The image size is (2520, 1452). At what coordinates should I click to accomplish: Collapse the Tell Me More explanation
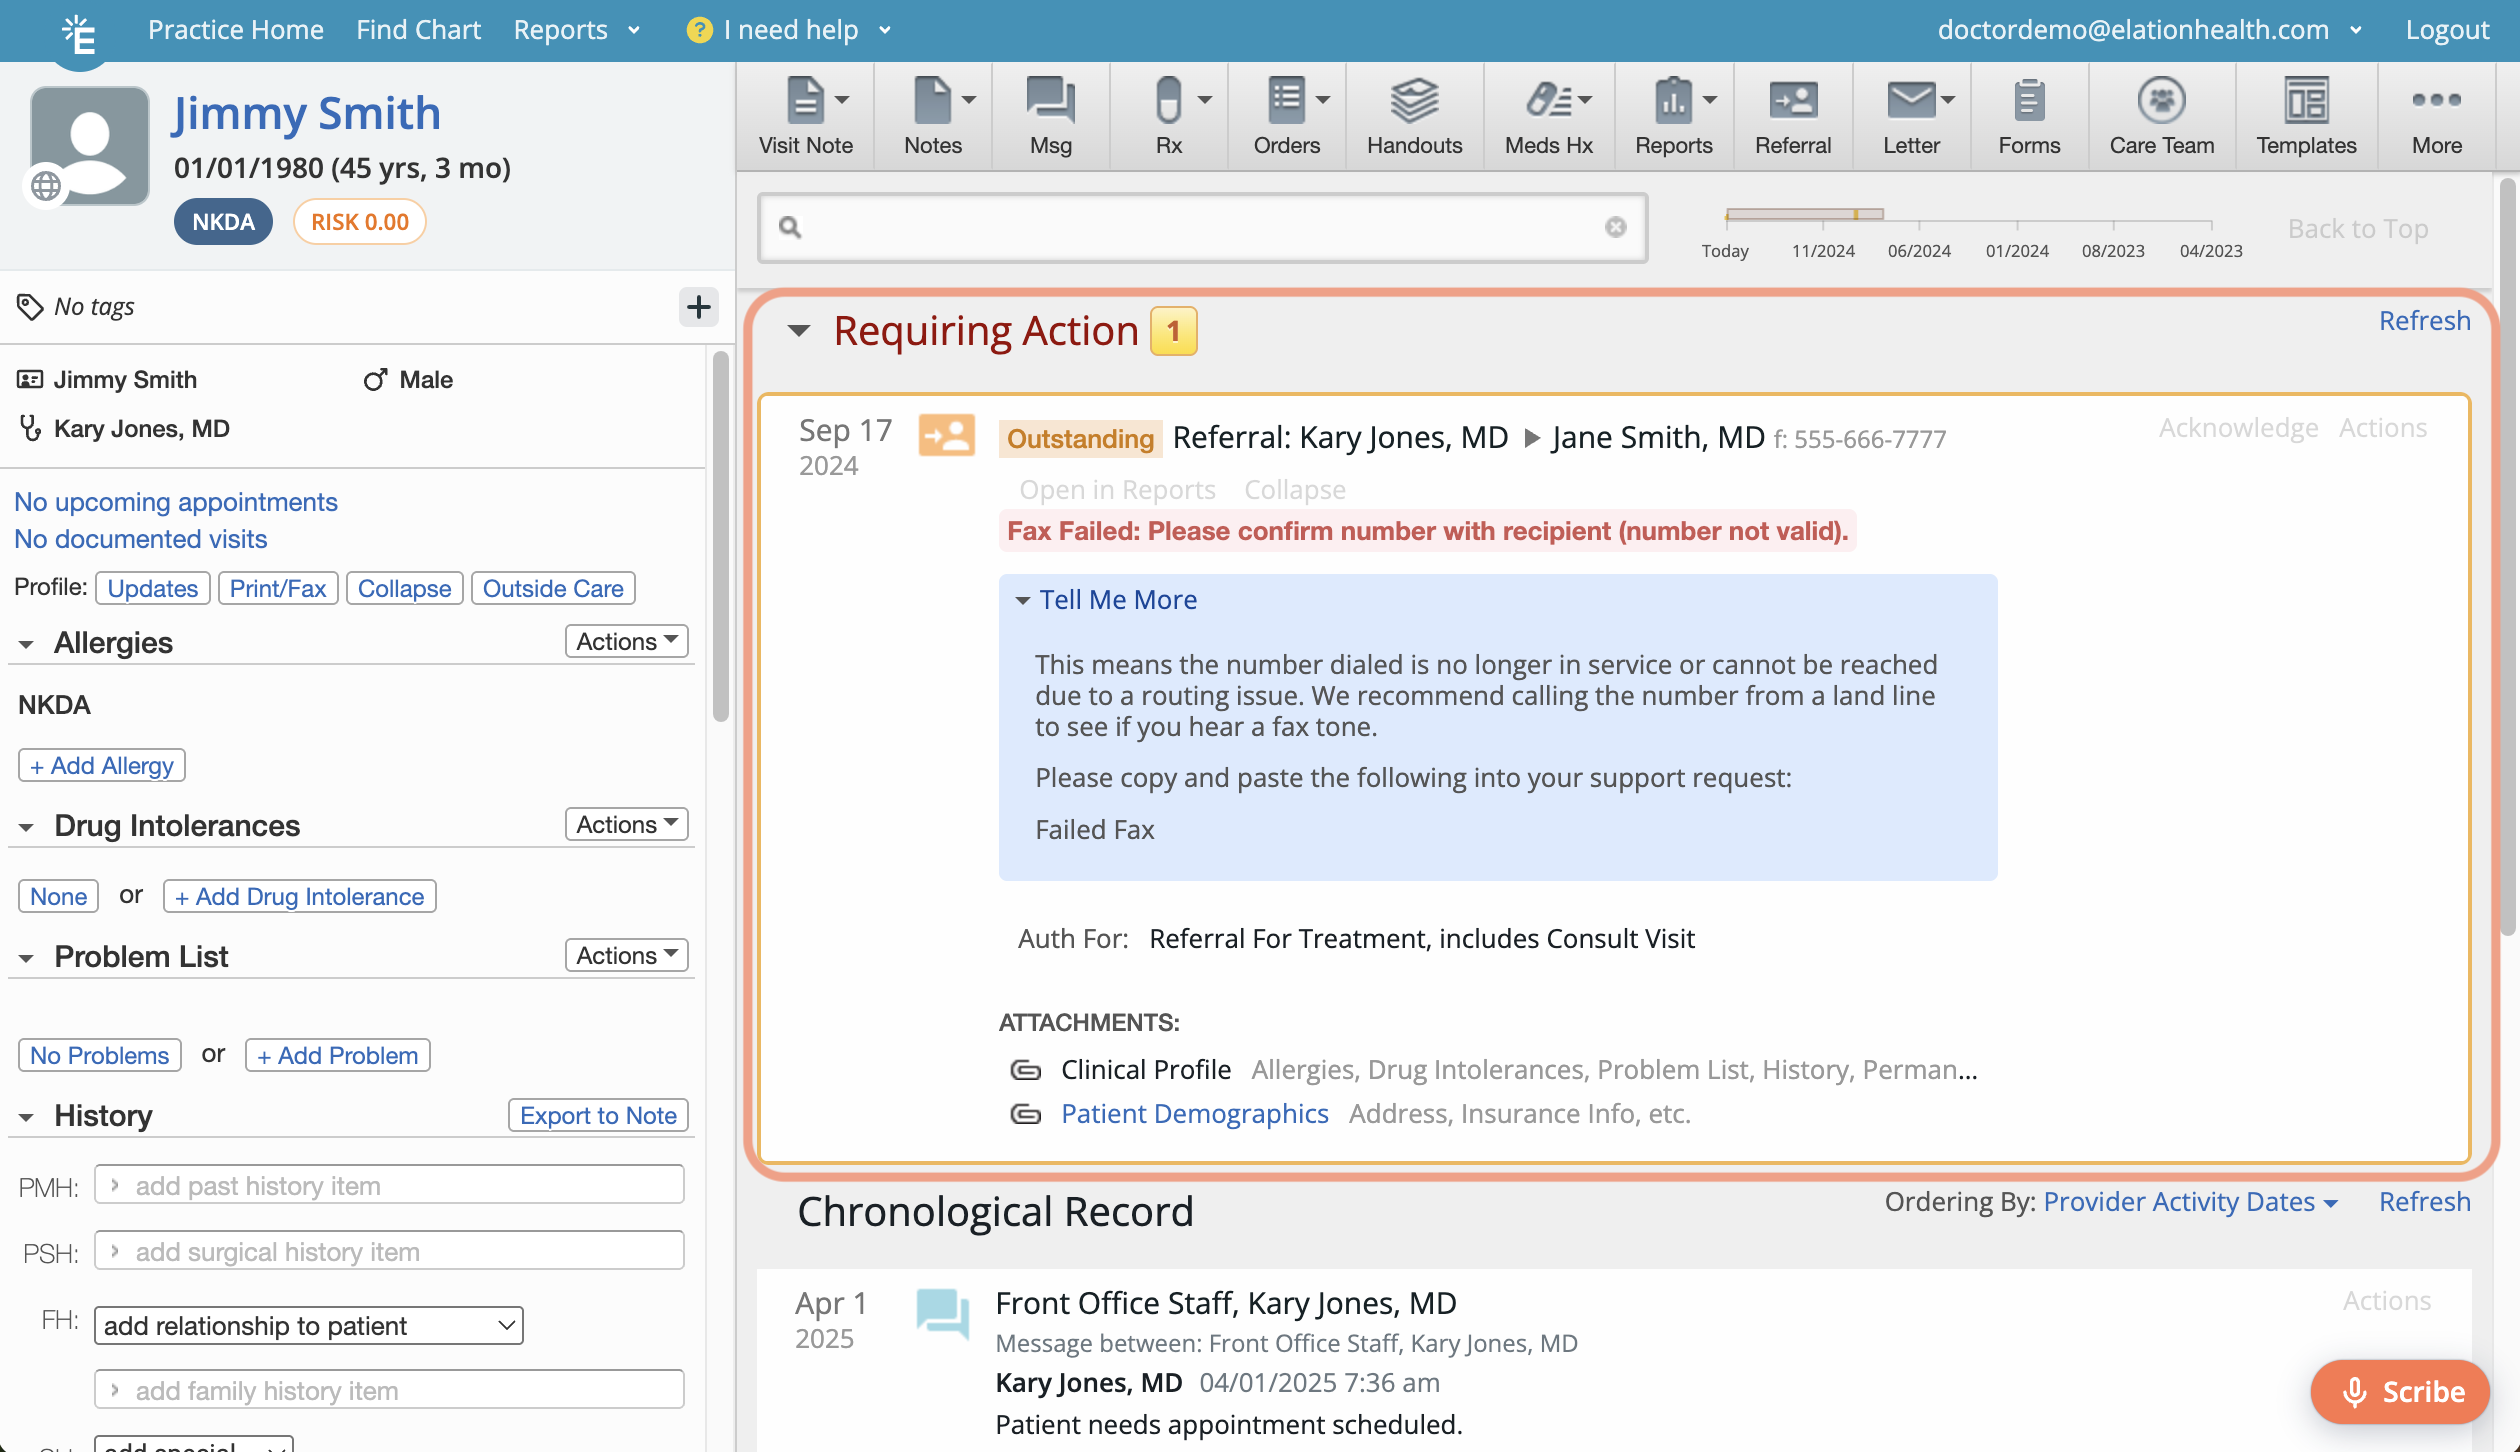(1024, 600)
